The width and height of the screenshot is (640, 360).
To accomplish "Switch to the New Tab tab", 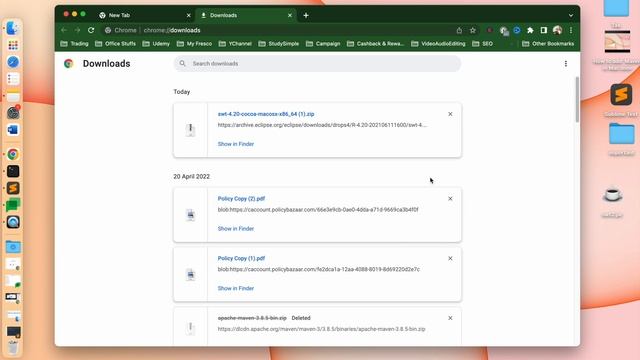I will [142, 15].
